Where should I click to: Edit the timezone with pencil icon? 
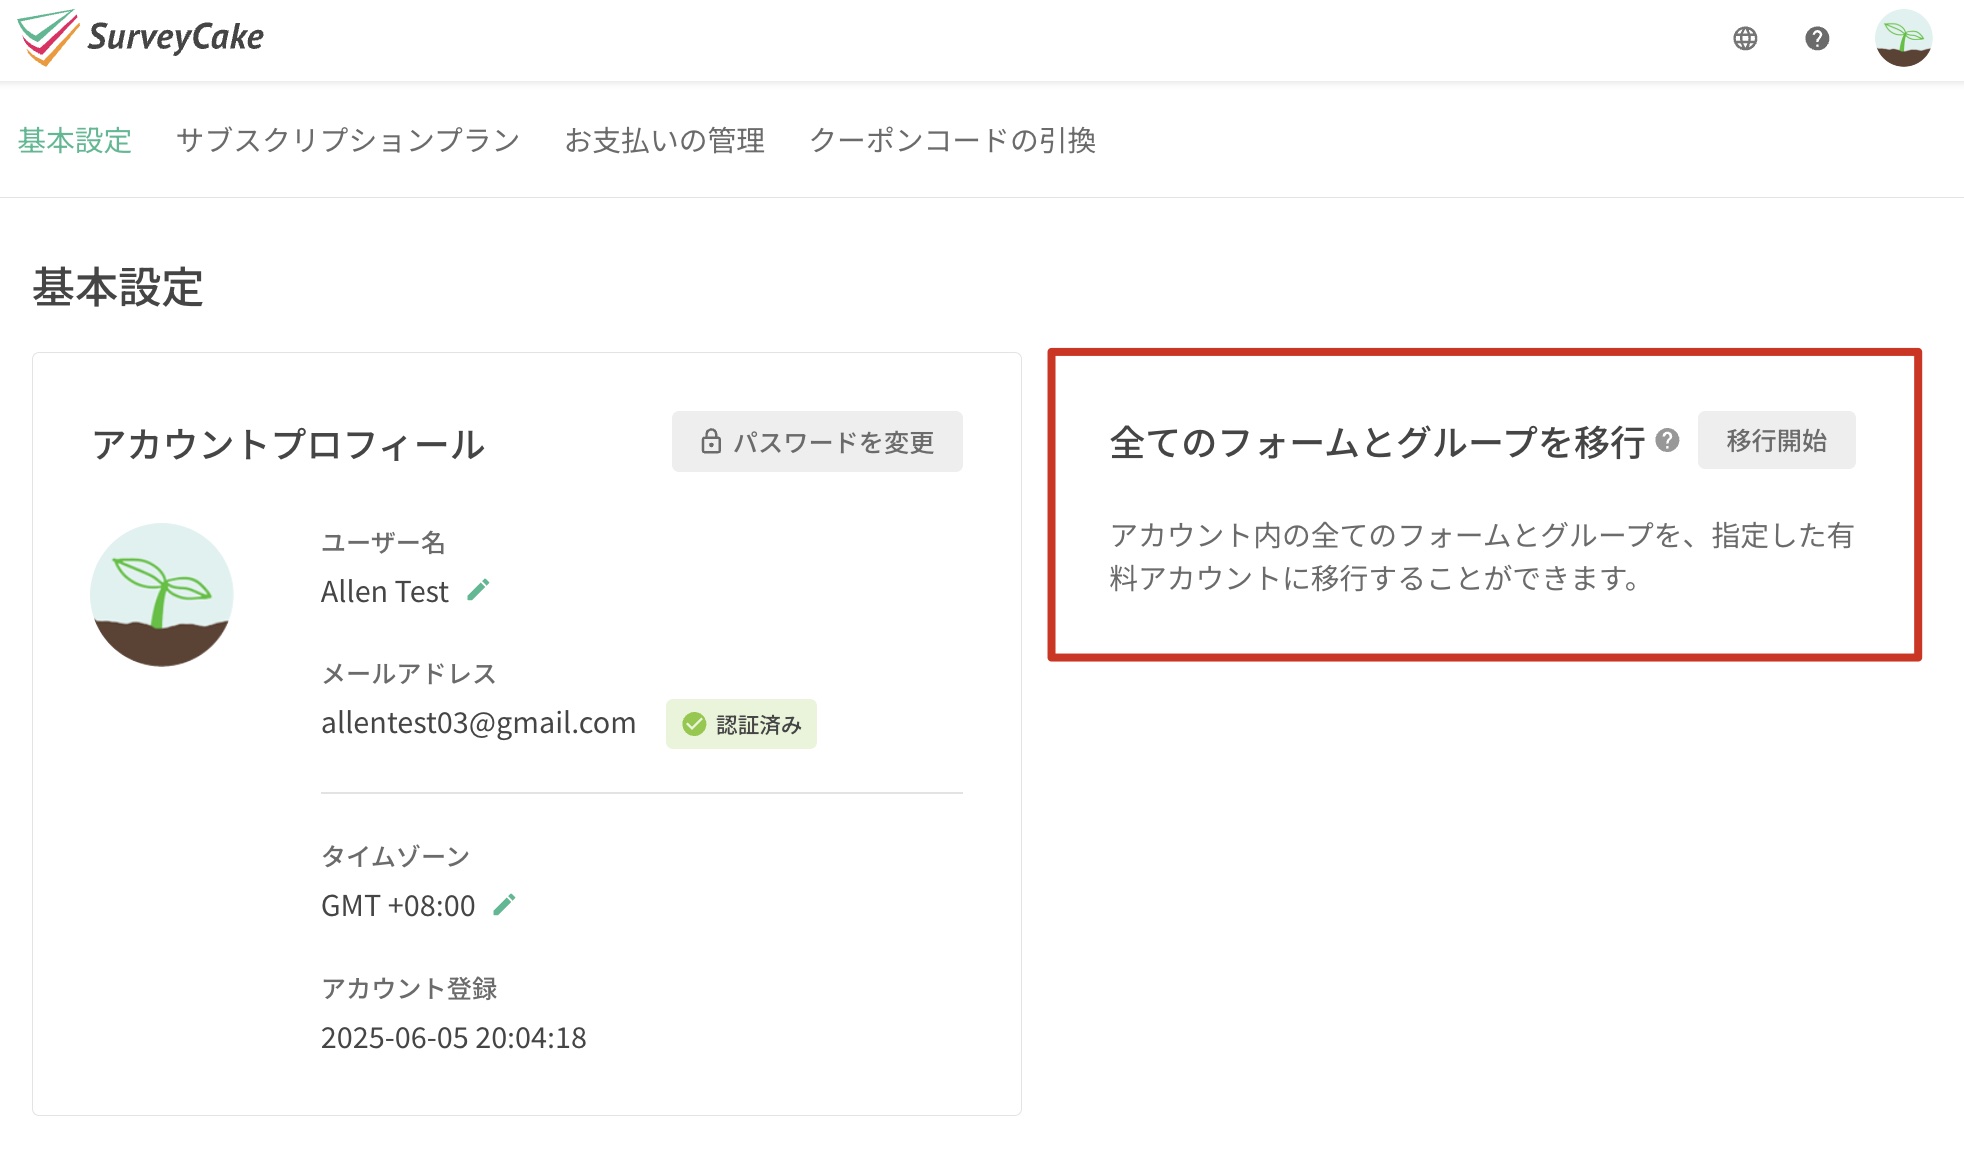505,904
